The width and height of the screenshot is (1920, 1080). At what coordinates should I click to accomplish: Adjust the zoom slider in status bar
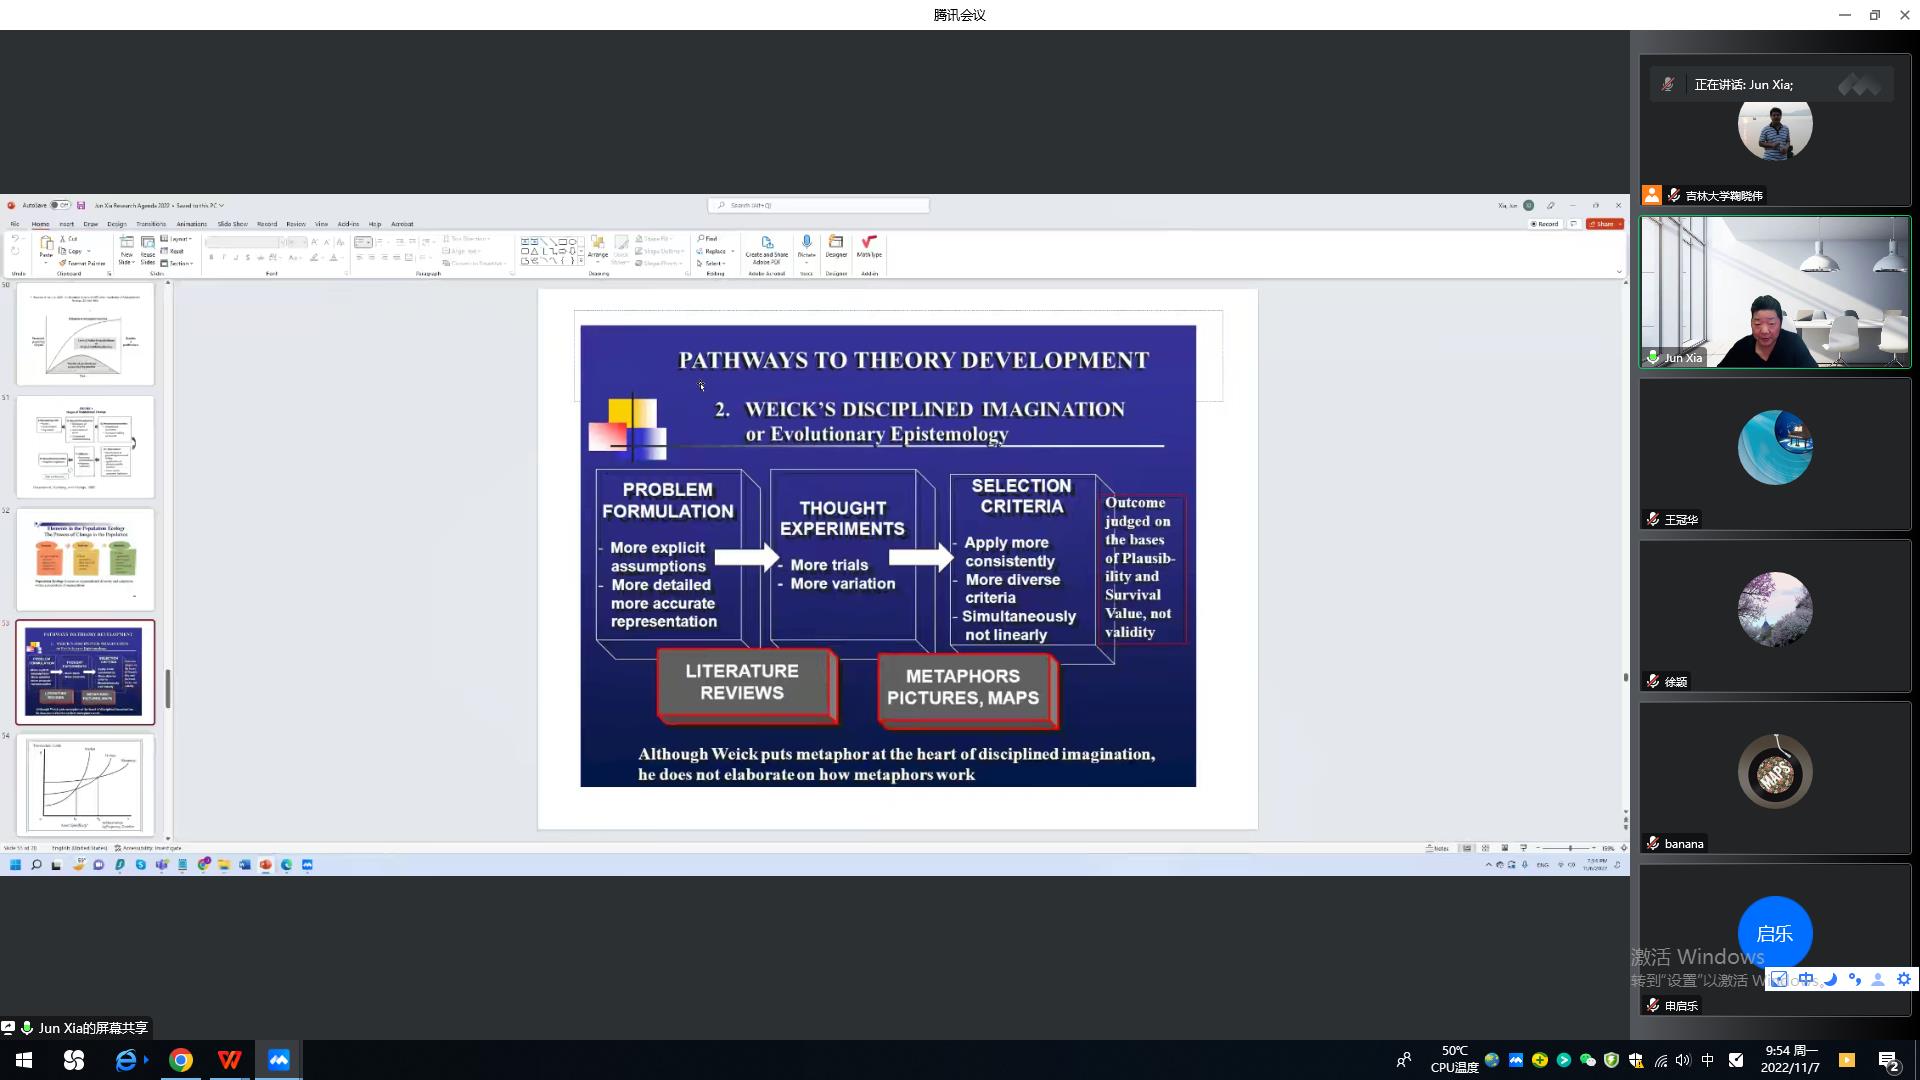tap(1570, 848)
